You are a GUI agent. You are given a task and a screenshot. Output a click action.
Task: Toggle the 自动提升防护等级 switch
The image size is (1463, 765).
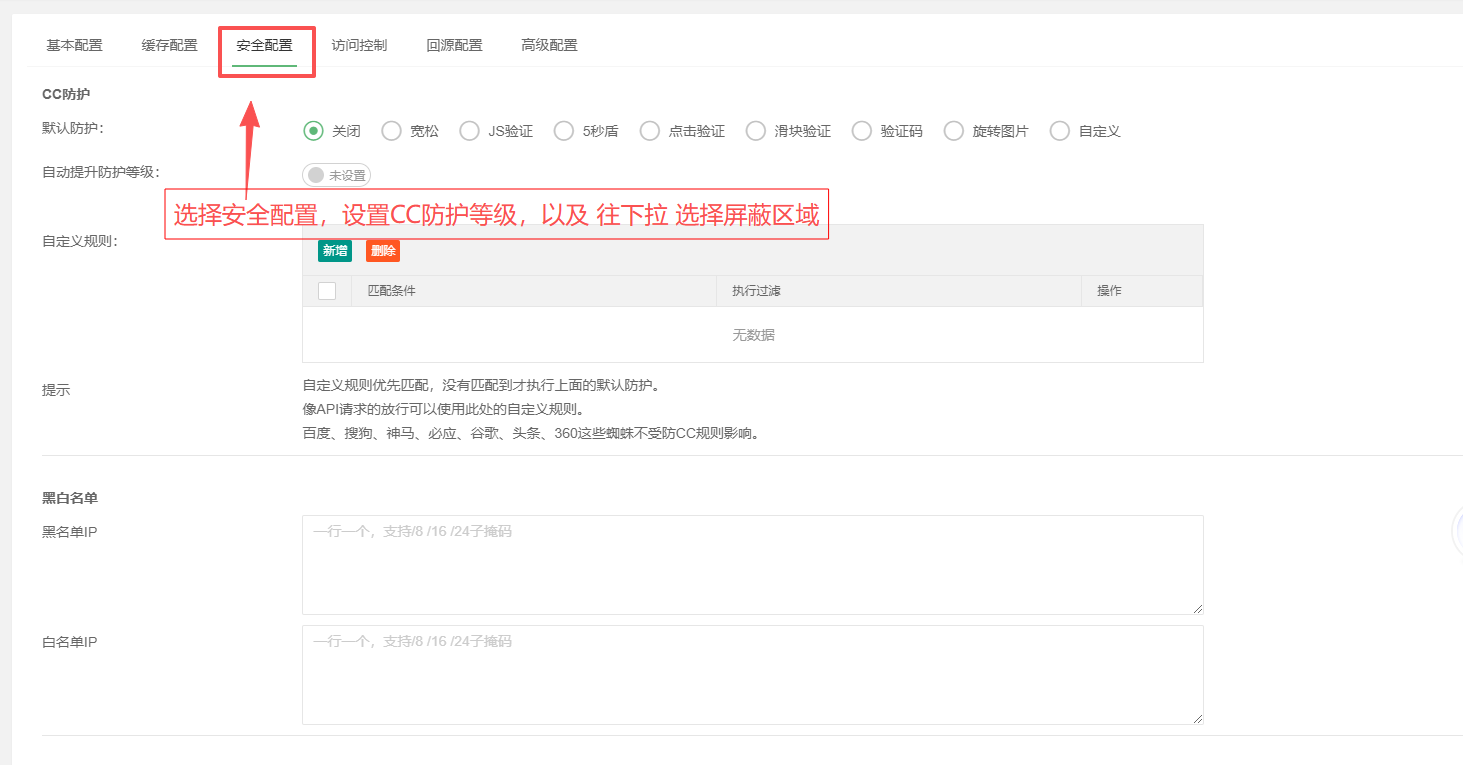click(x=336, y=175)
